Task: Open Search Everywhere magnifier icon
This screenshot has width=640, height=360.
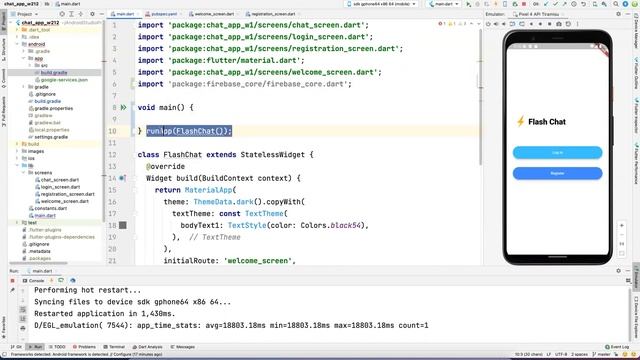Action: (x=616, y=4)
